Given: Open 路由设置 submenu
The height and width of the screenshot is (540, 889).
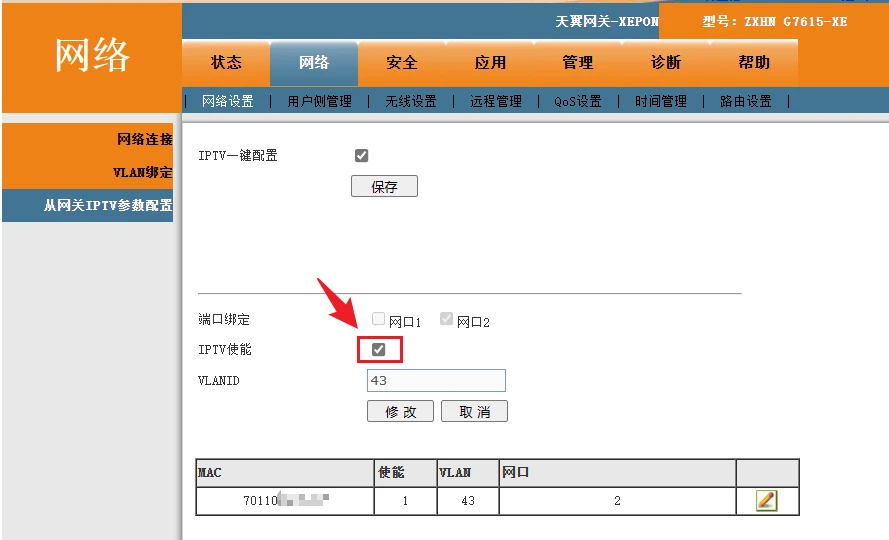Looking at the screenshot, I should [x=746, y=102].
